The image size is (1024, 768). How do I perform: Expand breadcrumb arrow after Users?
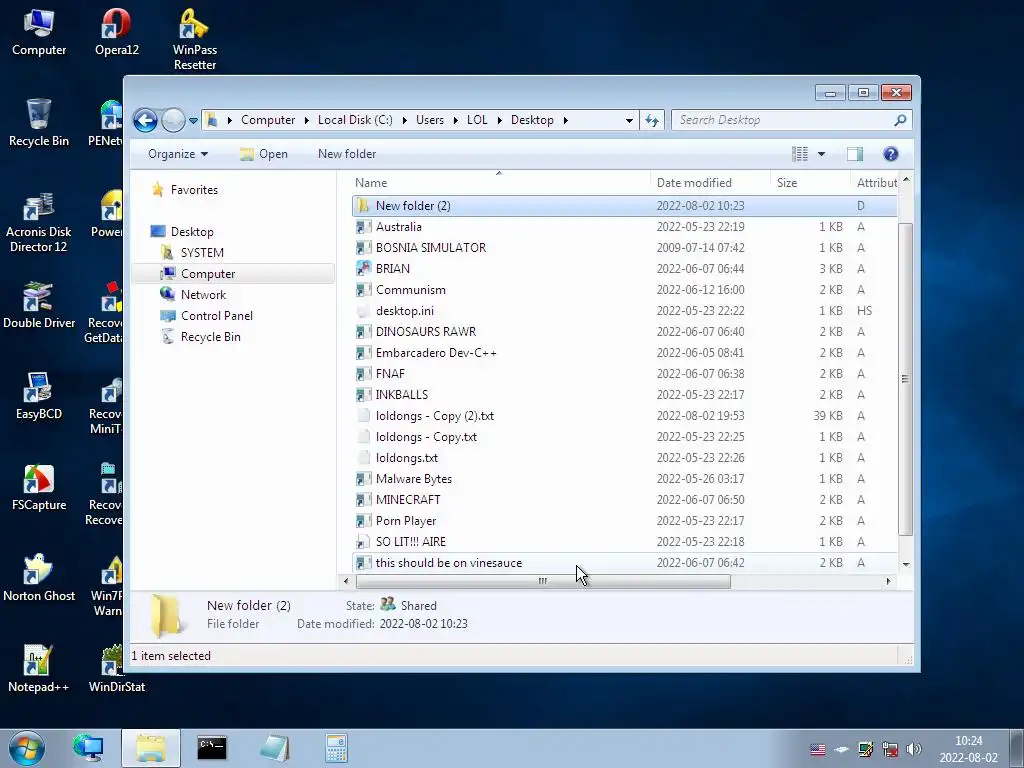pos(455,120)
